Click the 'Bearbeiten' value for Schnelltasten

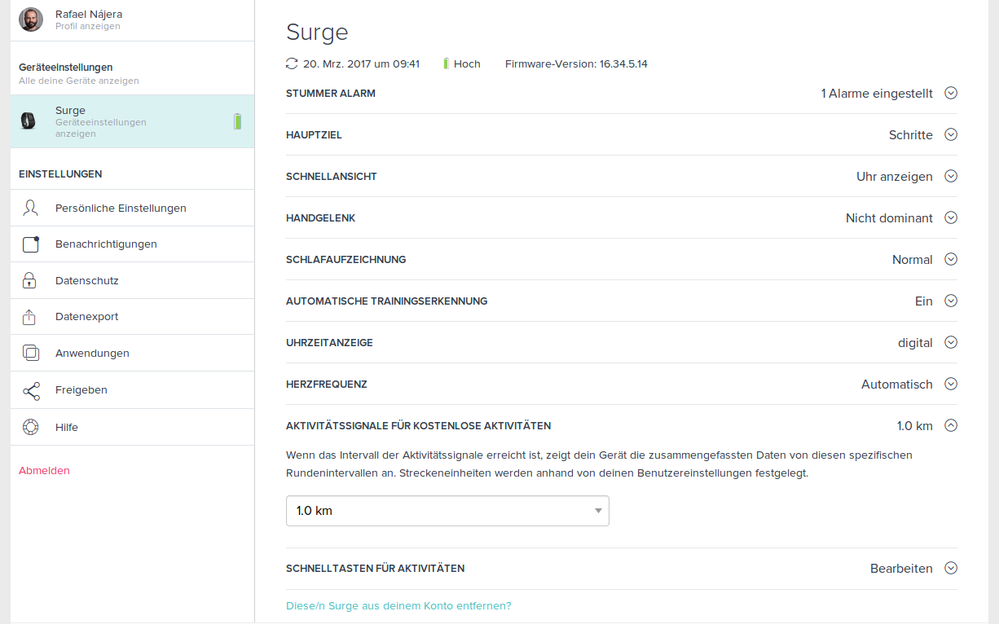[x=901, y=569]
